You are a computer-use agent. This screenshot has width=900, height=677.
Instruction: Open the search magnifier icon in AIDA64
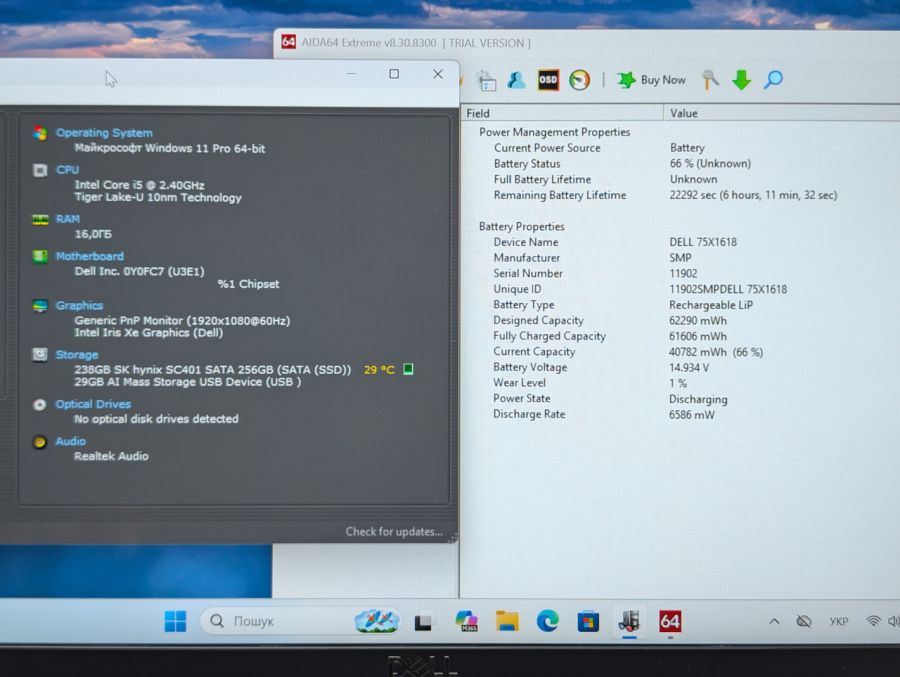point(773,80)
